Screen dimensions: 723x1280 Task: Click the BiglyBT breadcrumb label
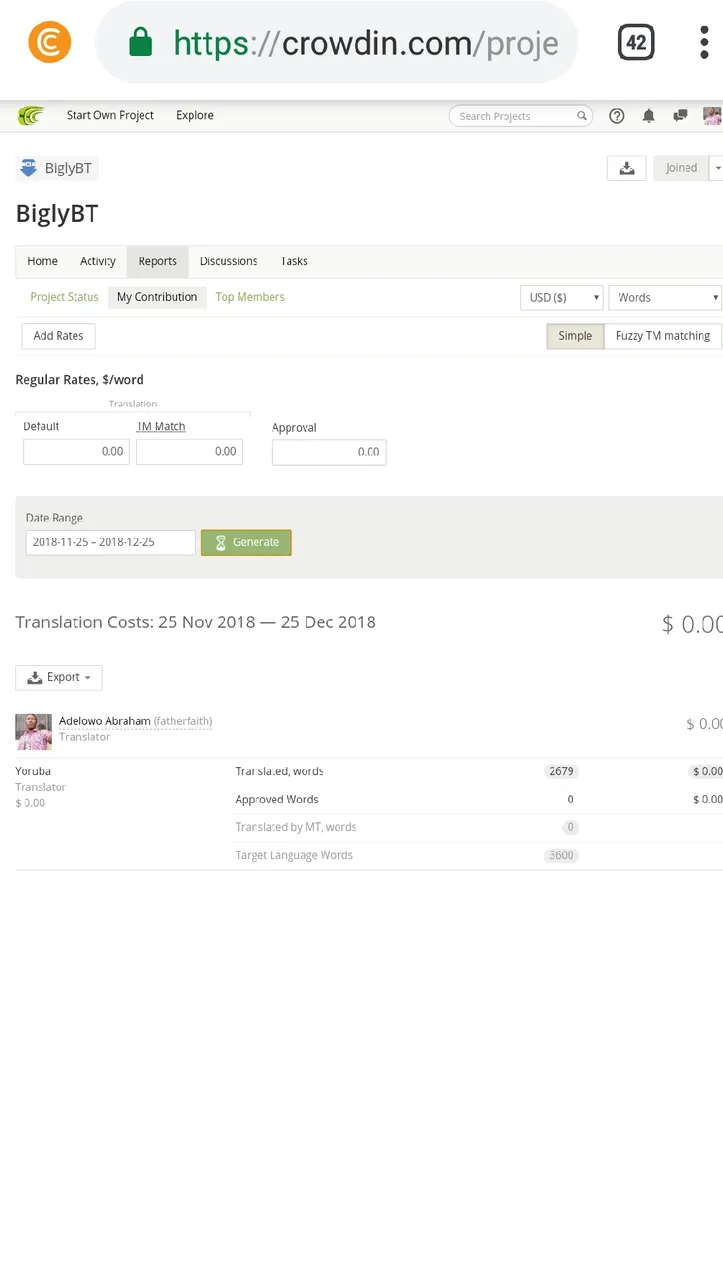(68, 168)
